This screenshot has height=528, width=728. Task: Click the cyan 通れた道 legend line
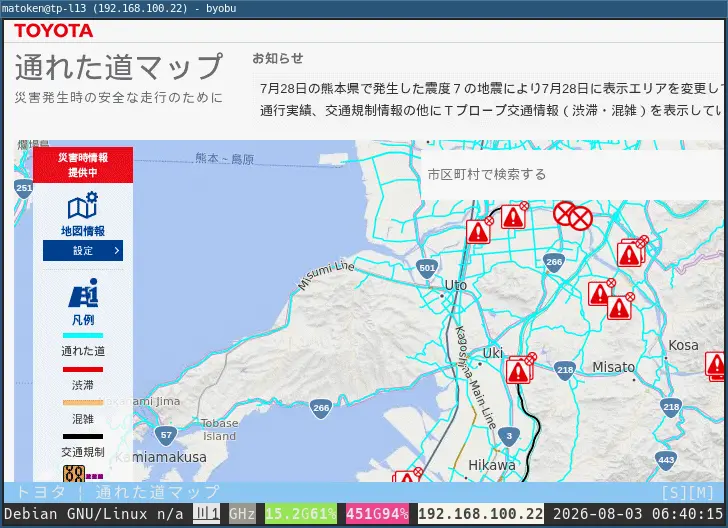coord(83,335)
